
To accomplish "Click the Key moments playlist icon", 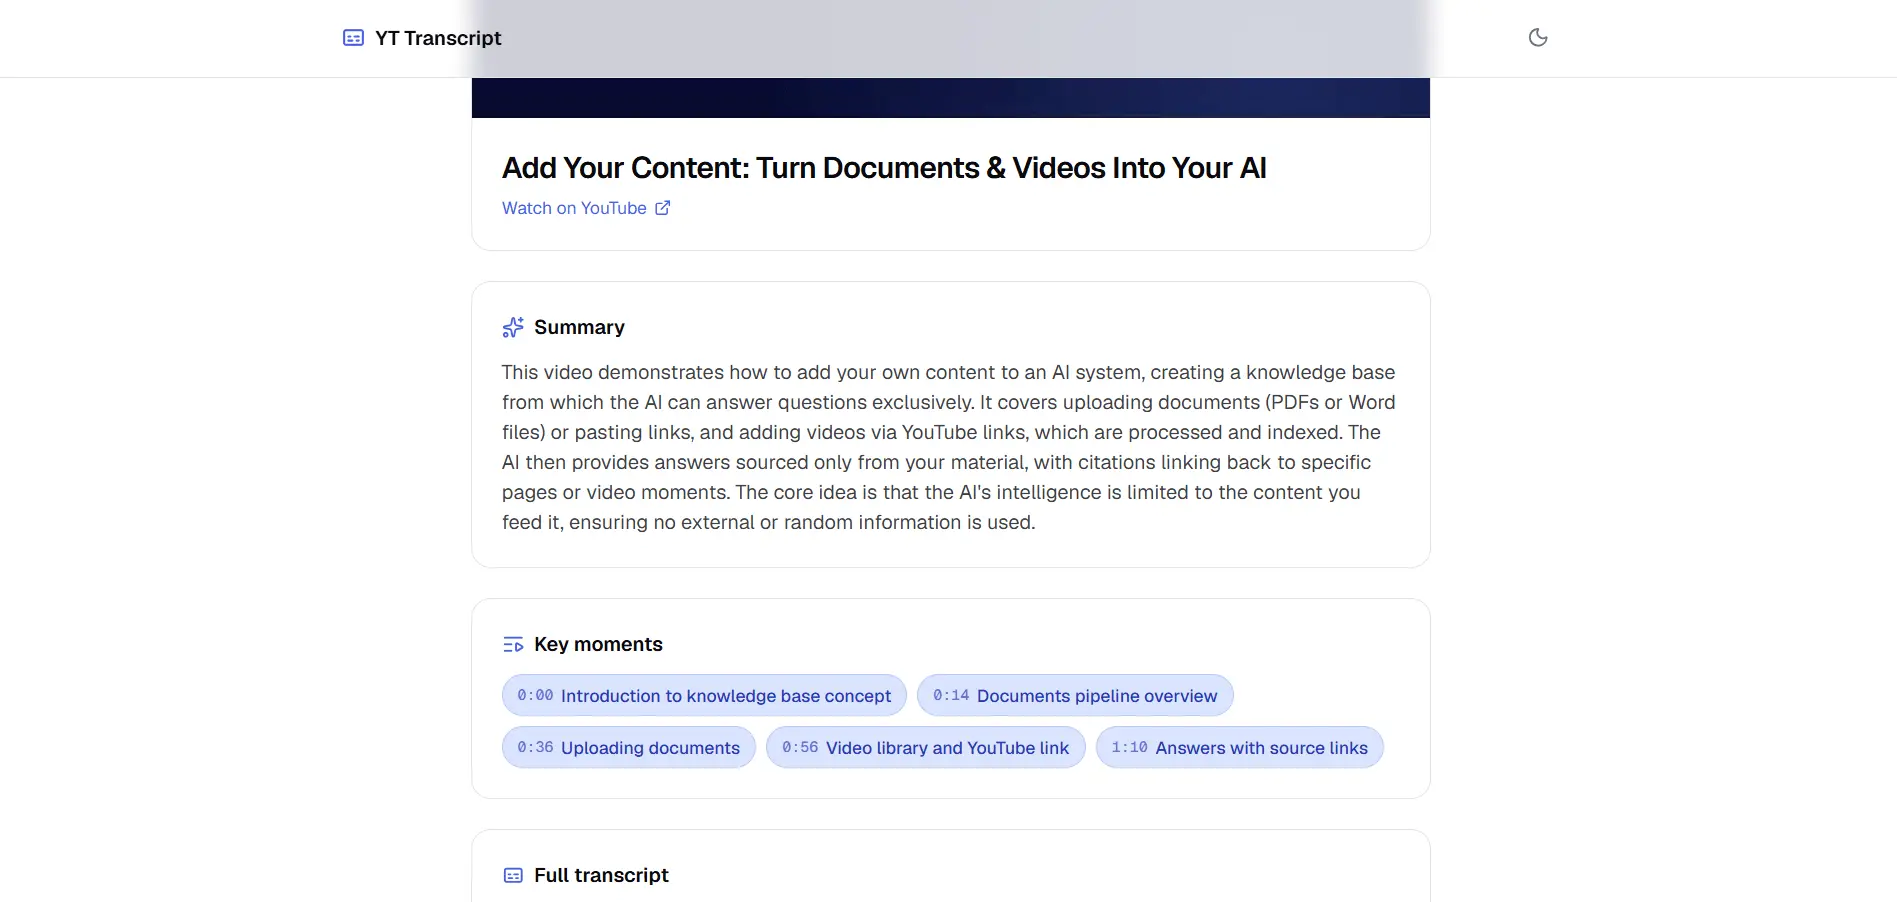I will click(513, 644).
